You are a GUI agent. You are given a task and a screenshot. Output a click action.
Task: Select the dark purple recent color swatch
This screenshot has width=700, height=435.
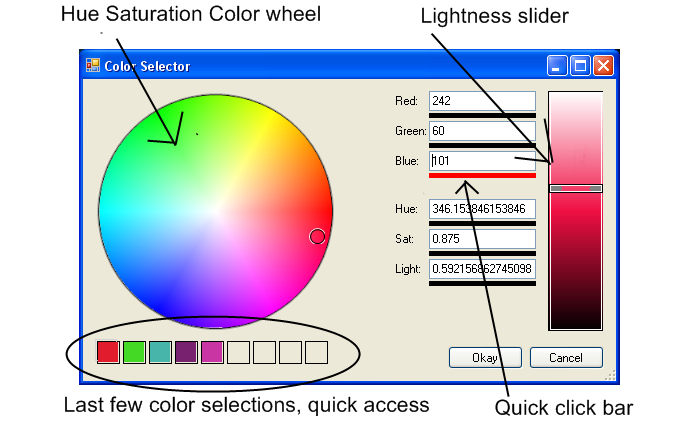pyautogui.click(x=186, y=352)
